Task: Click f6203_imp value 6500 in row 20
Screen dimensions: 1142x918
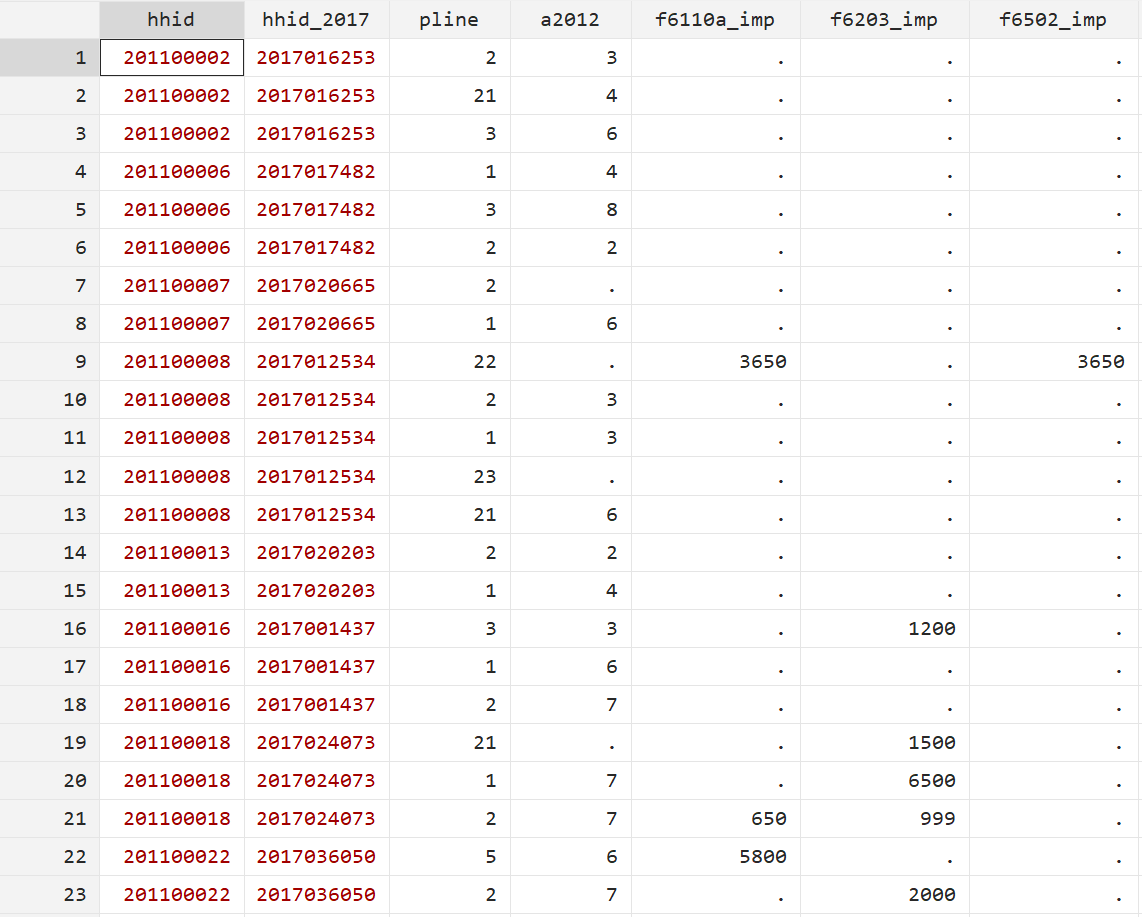Action: click(884, 780)
